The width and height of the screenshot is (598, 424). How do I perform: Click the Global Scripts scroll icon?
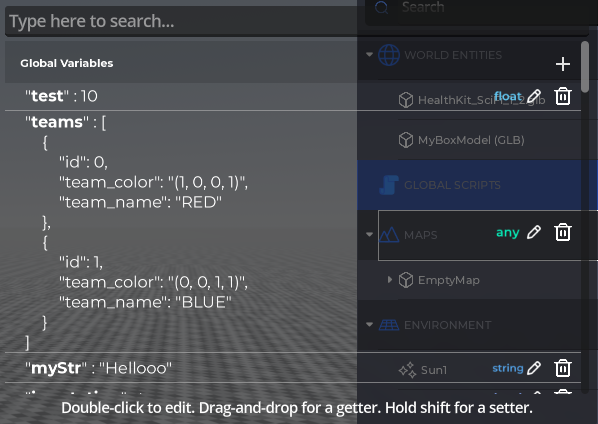point(389,185)
